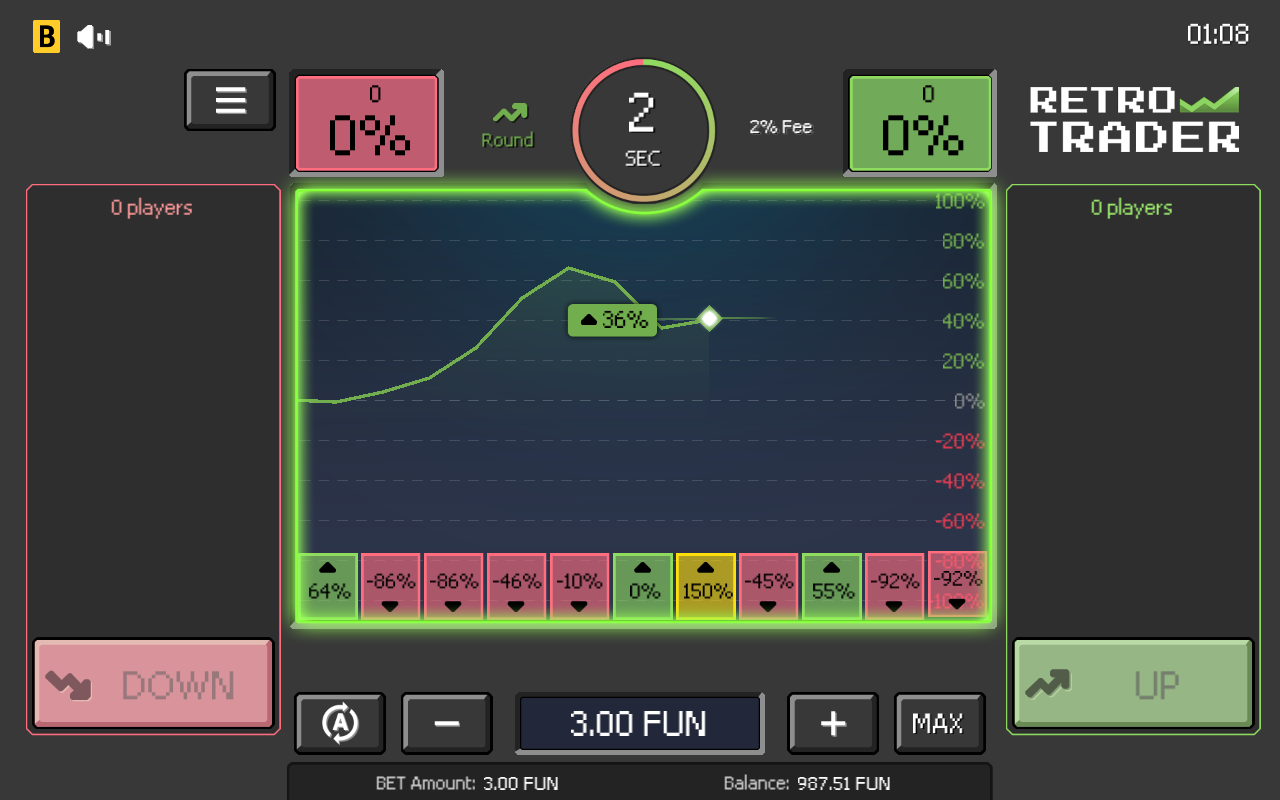Image resolution: width=1280 pixels, height=800 pixels.
Task: Select the 3.00 FUN bet amount field
Action: 639,723
